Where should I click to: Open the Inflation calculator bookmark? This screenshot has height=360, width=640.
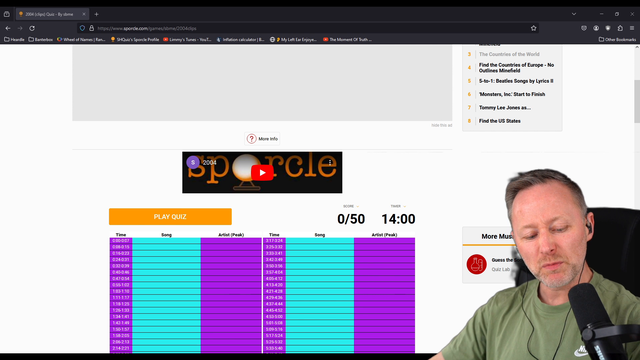click(240, 40)
